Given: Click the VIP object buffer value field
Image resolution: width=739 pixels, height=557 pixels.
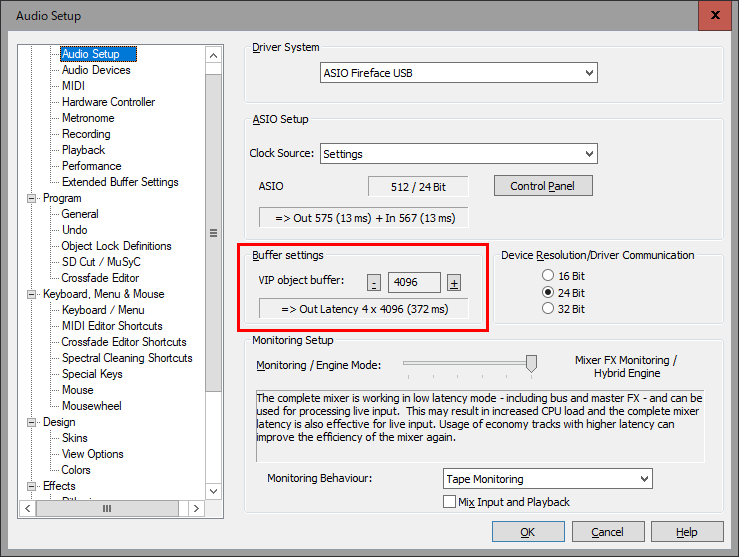Looking at the screenshot, I should [x=413, y=283].
